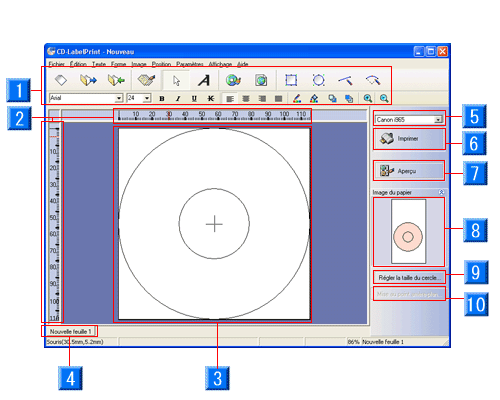The image size is (500, 400).
Task: Click the Aperçu preview button
Action: [409, 171]
